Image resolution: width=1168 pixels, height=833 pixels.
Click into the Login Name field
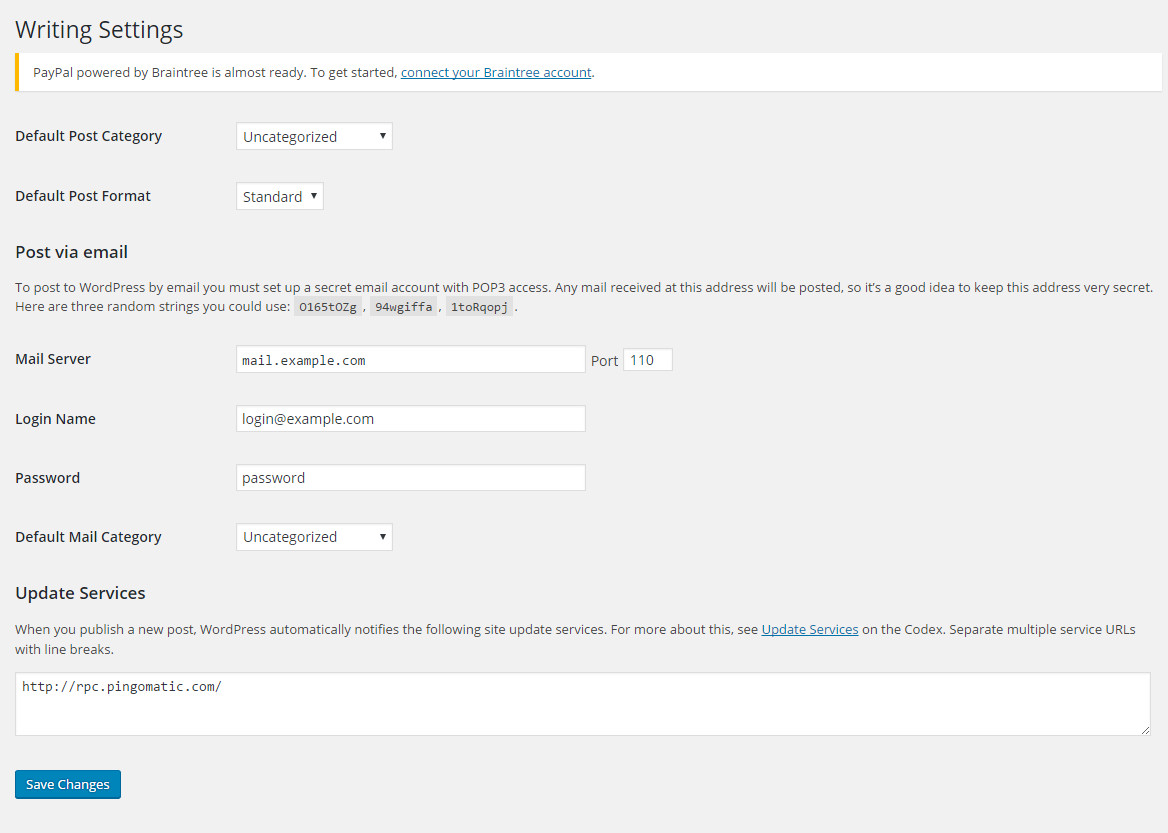point(410,419)
